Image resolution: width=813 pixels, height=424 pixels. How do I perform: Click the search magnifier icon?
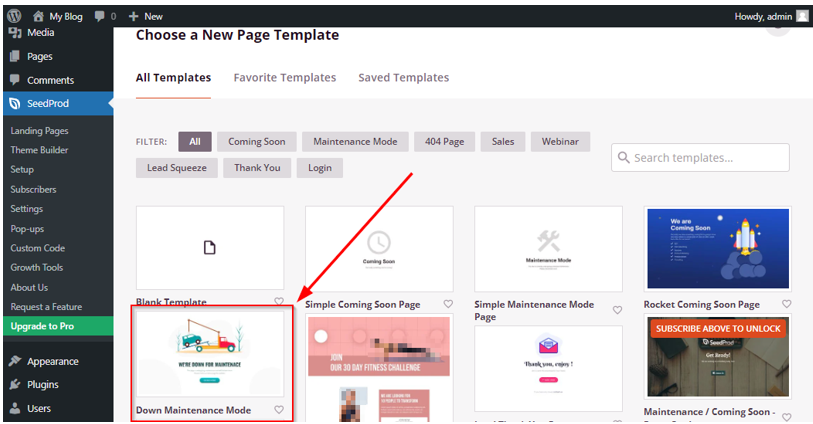(x=624, y=157)
